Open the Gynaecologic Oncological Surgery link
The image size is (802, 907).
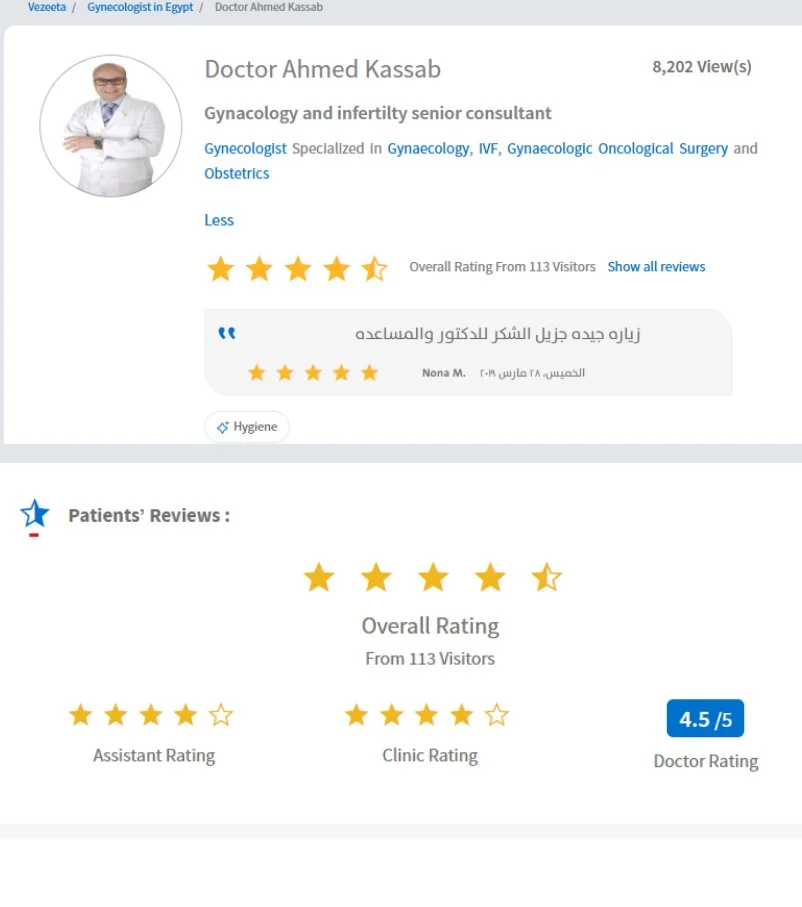[617, 148]
